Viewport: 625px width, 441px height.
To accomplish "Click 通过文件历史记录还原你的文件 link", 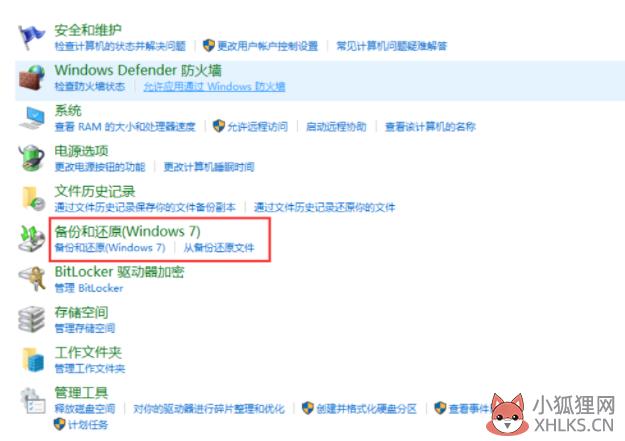I will click(x=324, y=207).
